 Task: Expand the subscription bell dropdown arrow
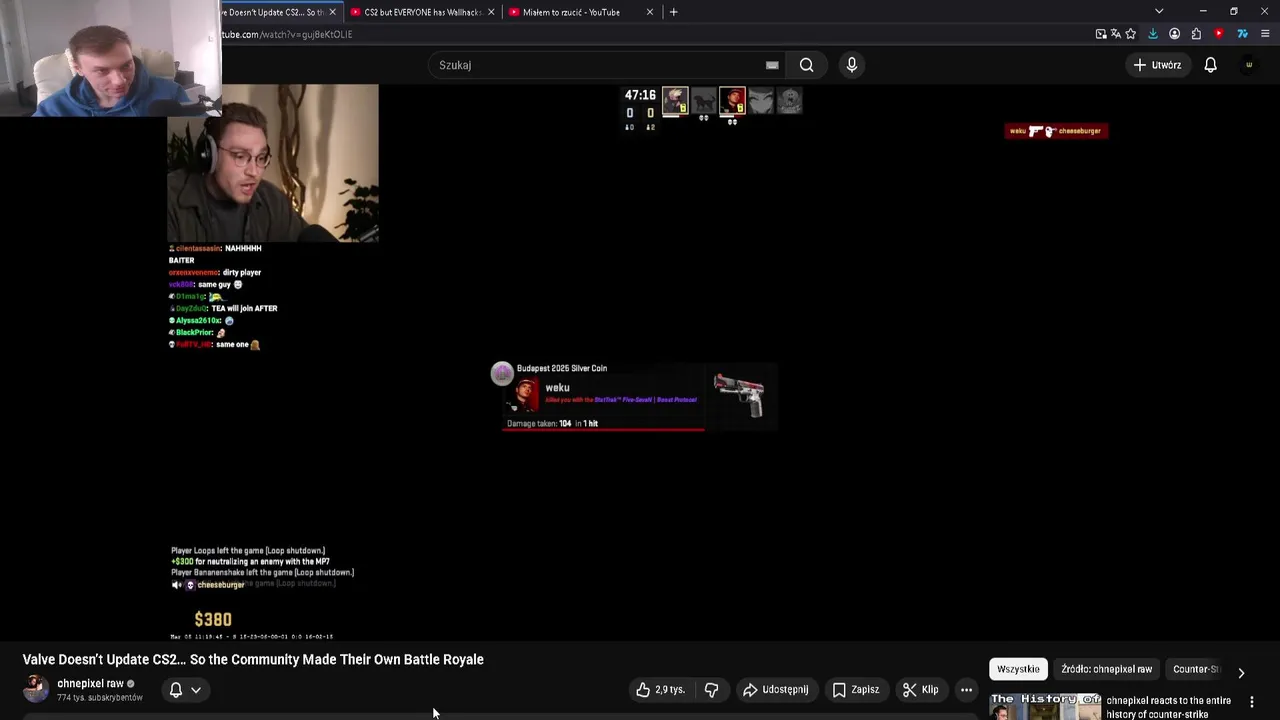coord(196,689)
